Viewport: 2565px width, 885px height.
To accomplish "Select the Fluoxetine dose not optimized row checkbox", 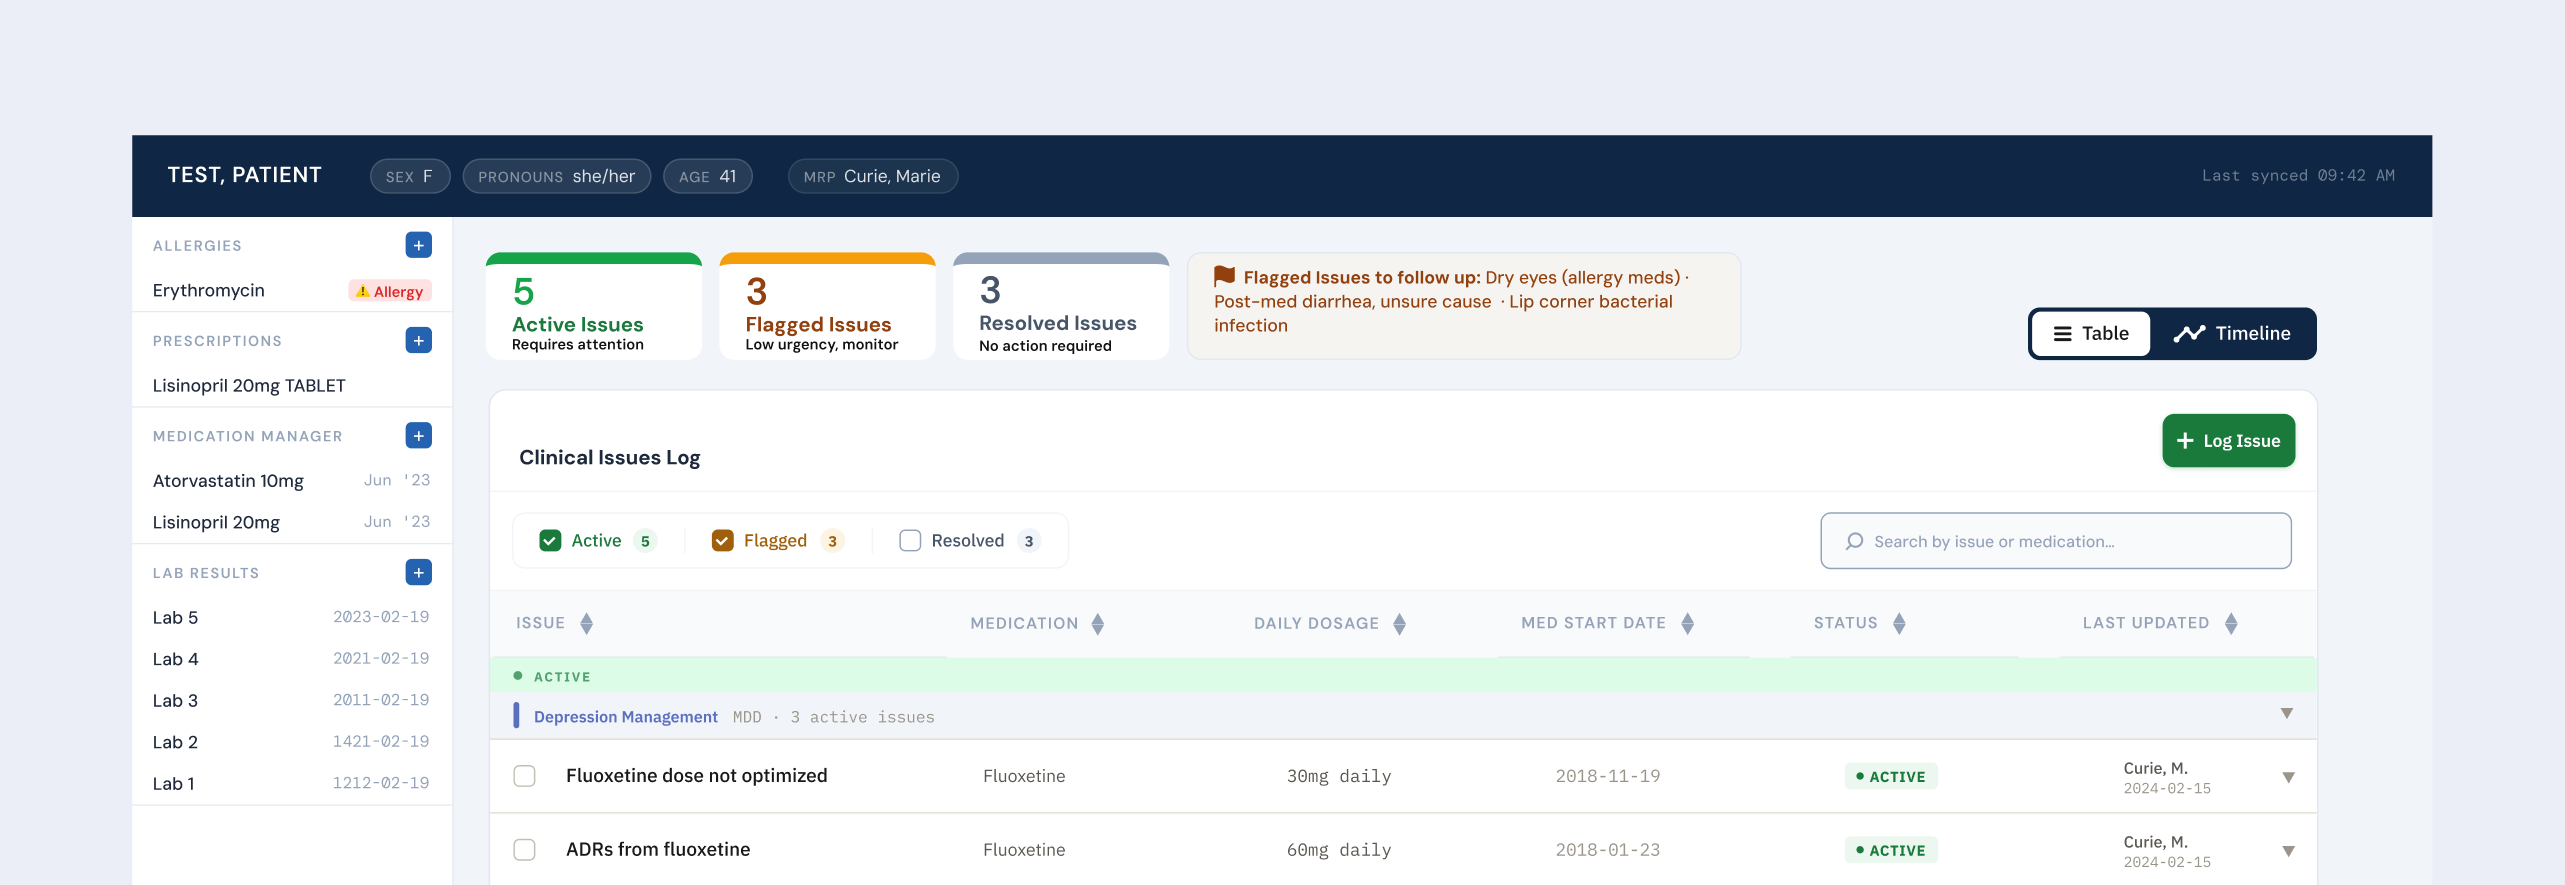I will (x=524, y=776).
